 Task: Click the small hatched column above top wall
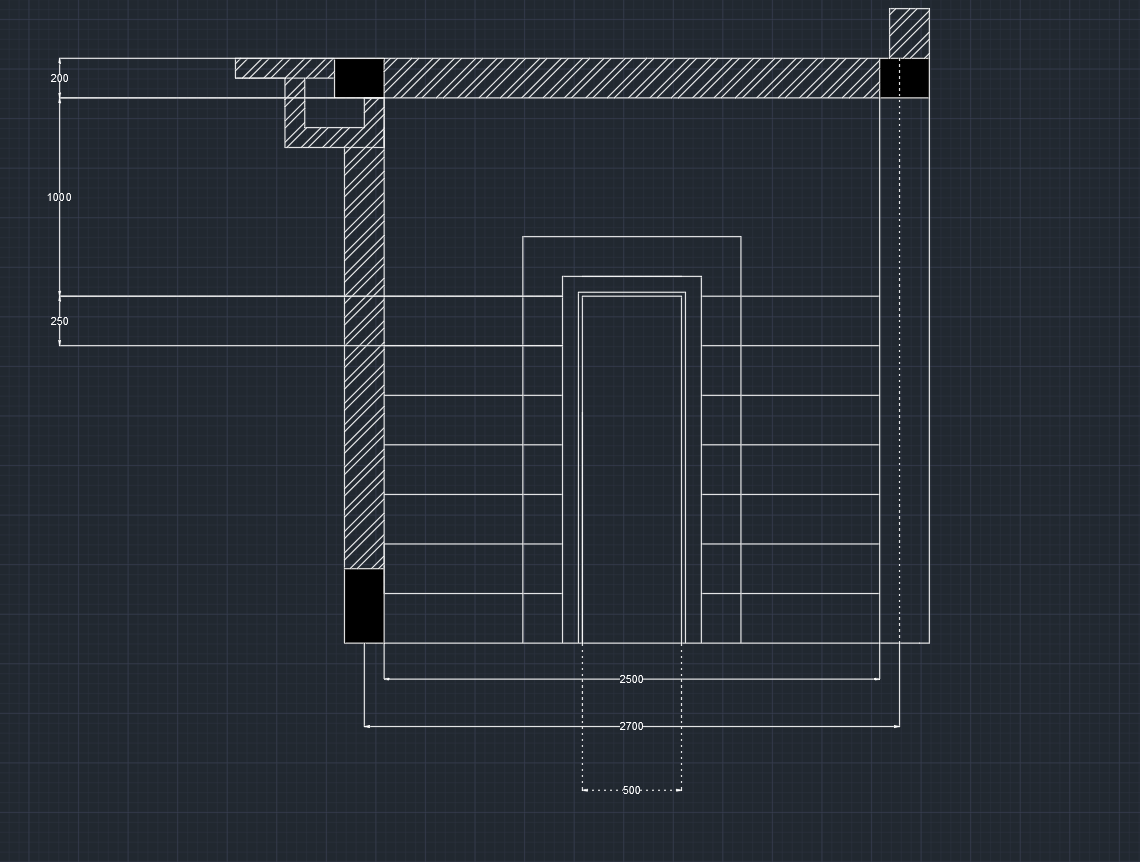coord(907,30)
